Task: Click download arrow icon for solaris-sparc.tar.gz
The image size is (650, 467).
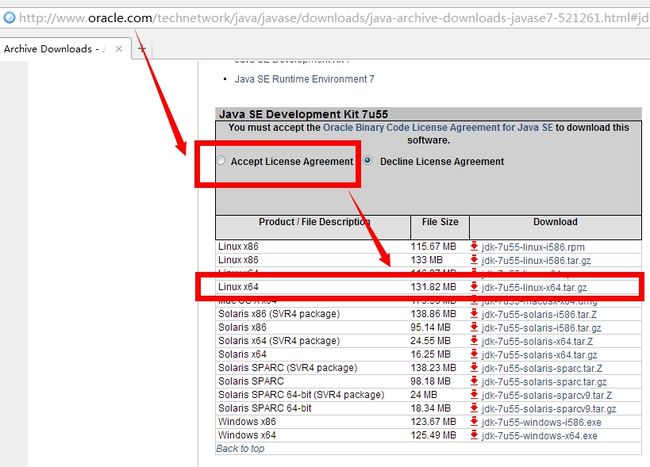Action: click(474, 381)
